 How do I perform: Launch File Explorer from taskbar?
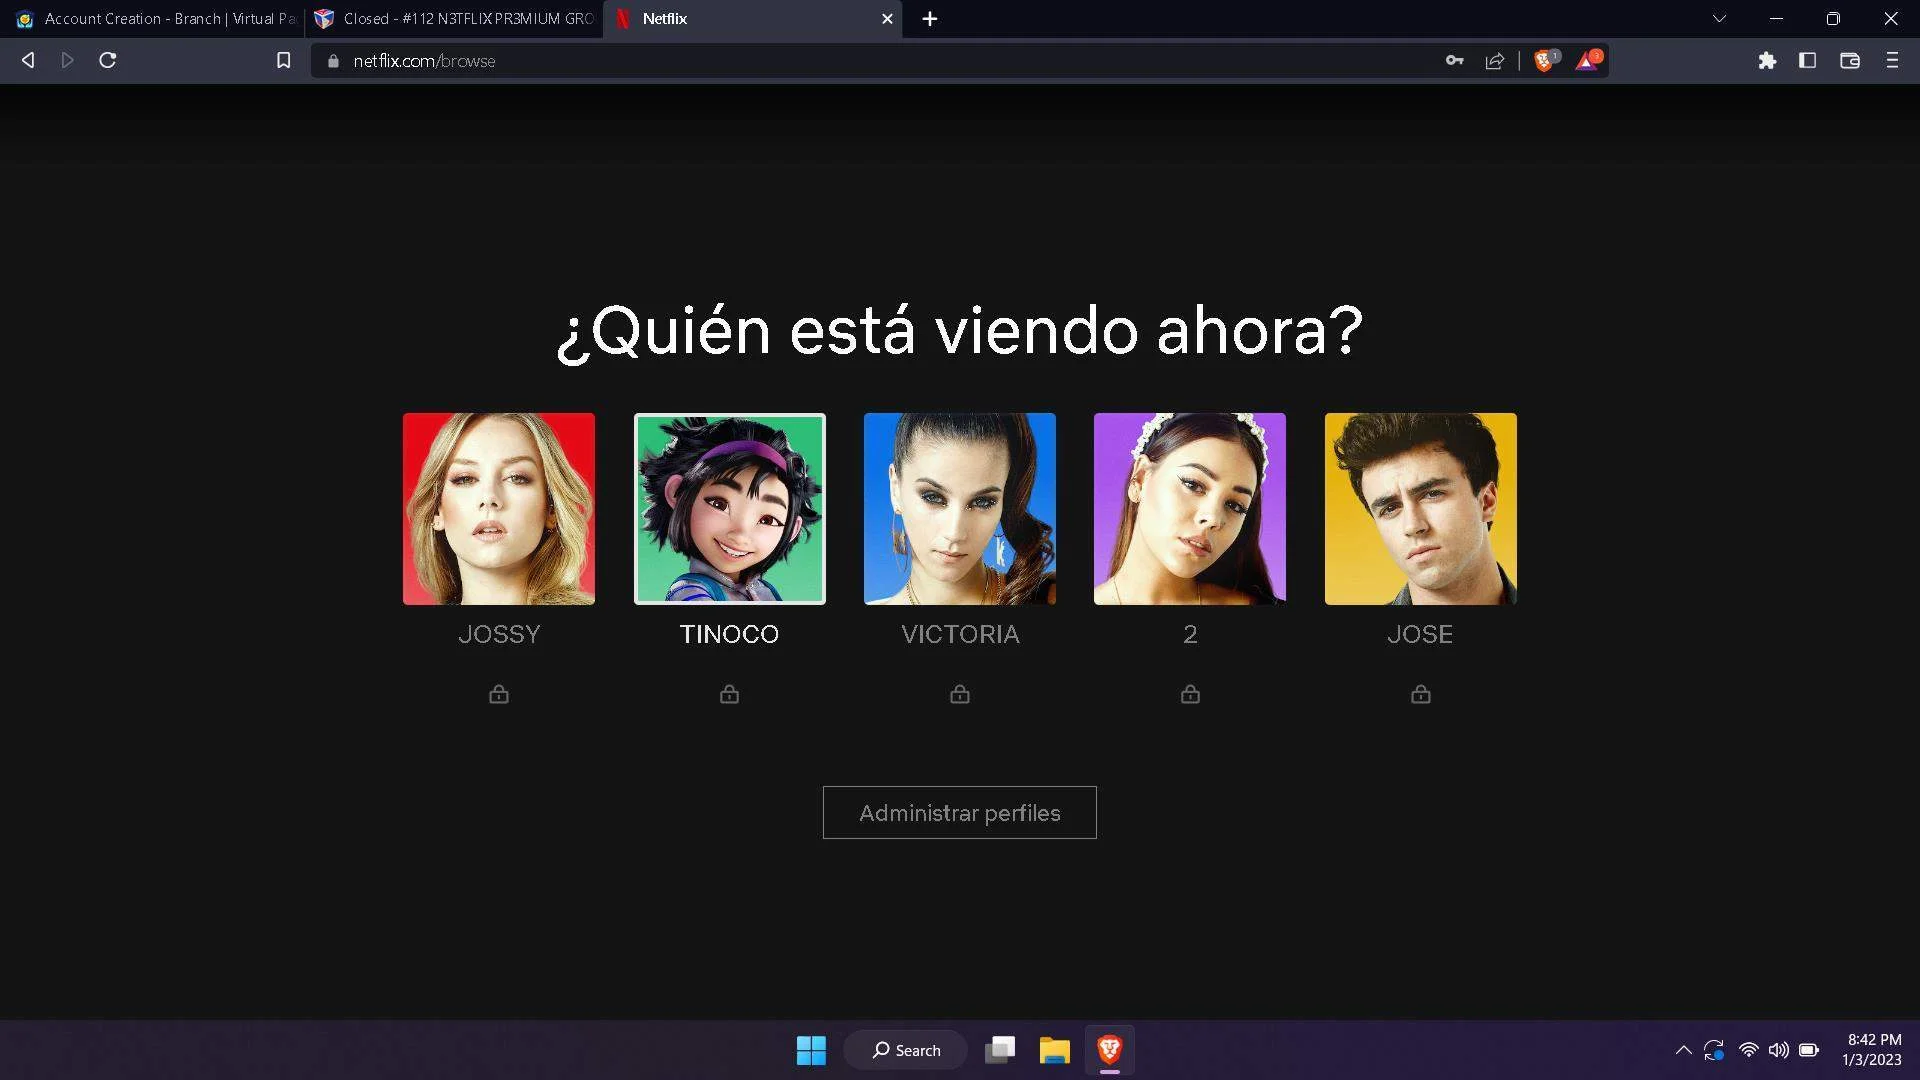[1055, 1050]
